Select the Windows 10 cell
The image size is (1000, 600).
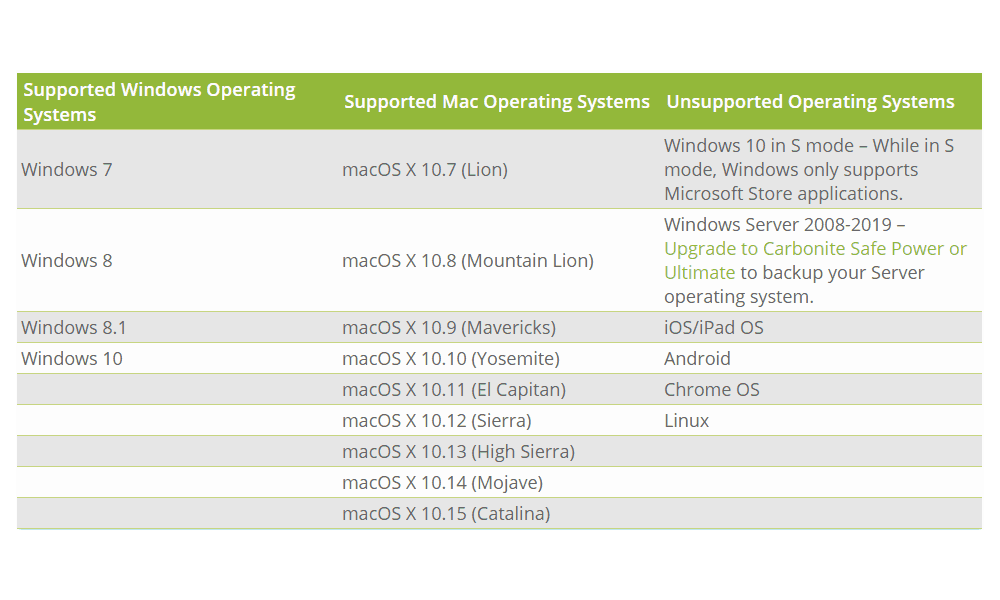(x=71, y=359)
